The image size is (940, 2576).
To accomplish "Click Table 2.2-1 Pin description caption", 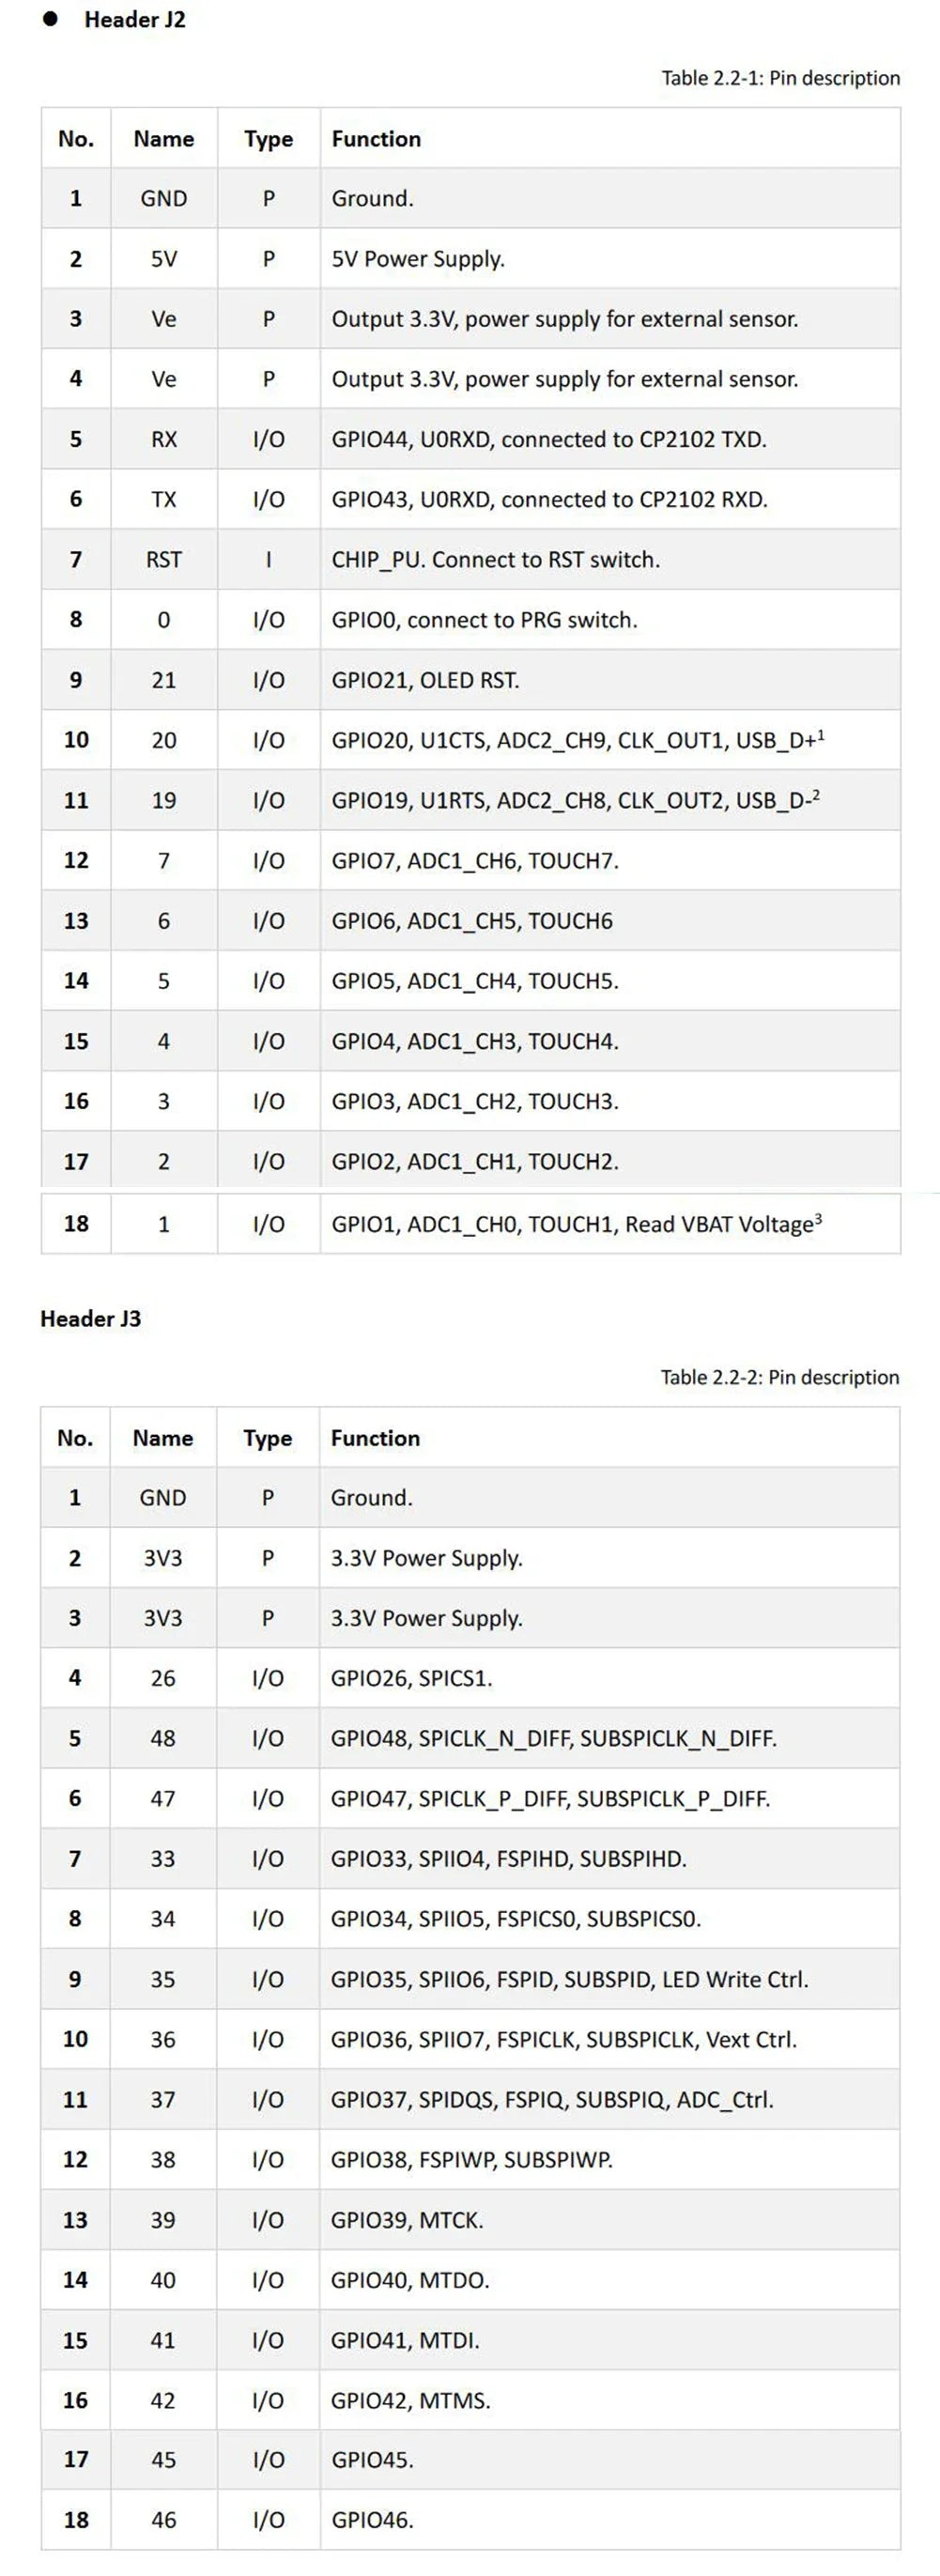I will pos(780,78).
